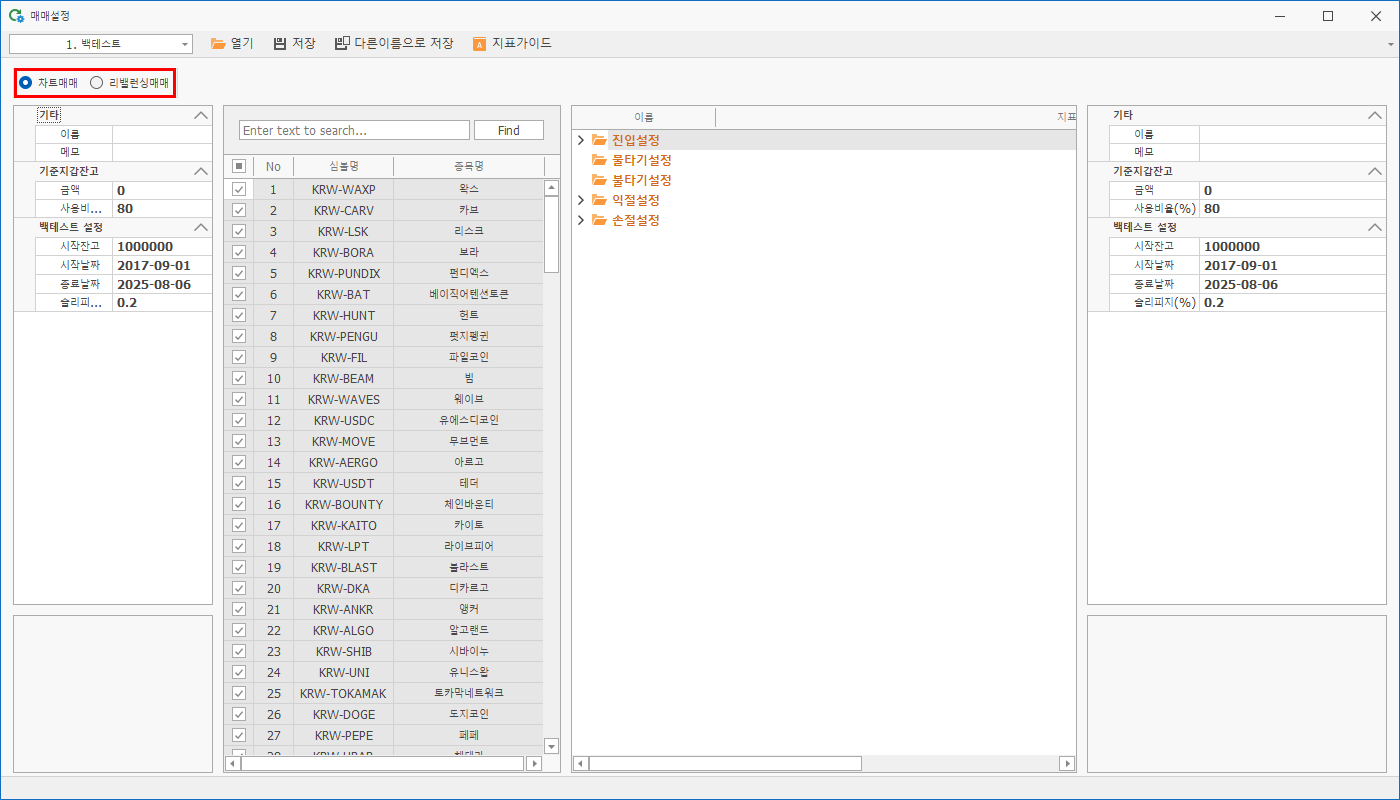Collapse the right panel 백테스트 설정 section
Image resolution: width=1400 pixels, height=800 pixels.
(x=1375, y=227)
